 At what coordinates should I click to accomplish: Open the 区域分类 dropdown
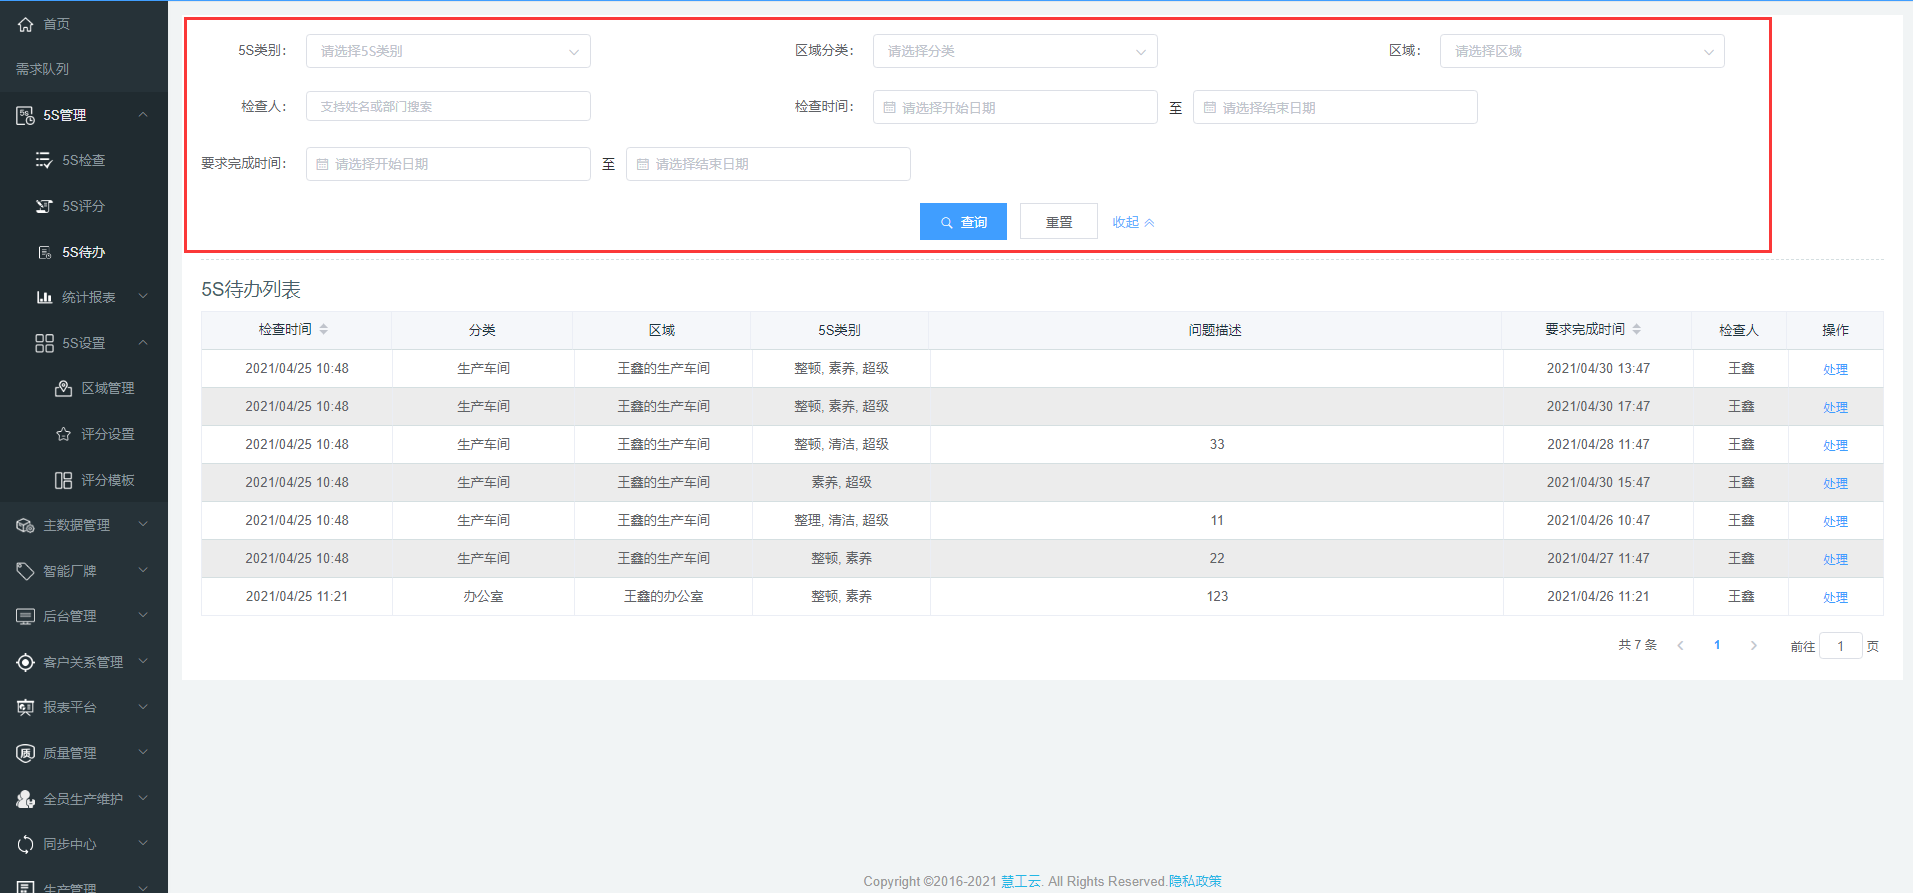click(x=1014, y=51)
